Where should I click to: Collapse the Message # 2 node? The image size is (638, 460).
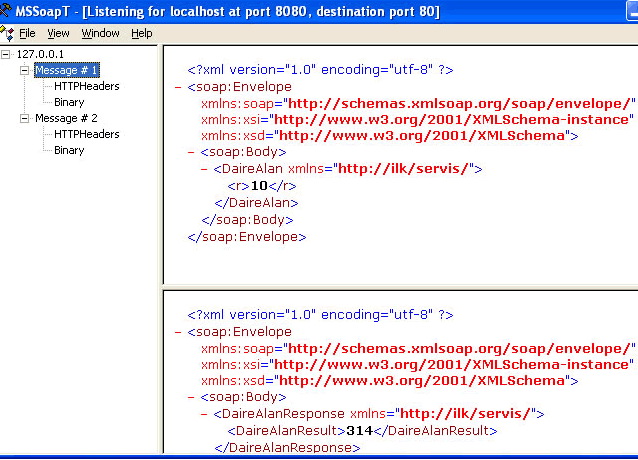[25, 118]
